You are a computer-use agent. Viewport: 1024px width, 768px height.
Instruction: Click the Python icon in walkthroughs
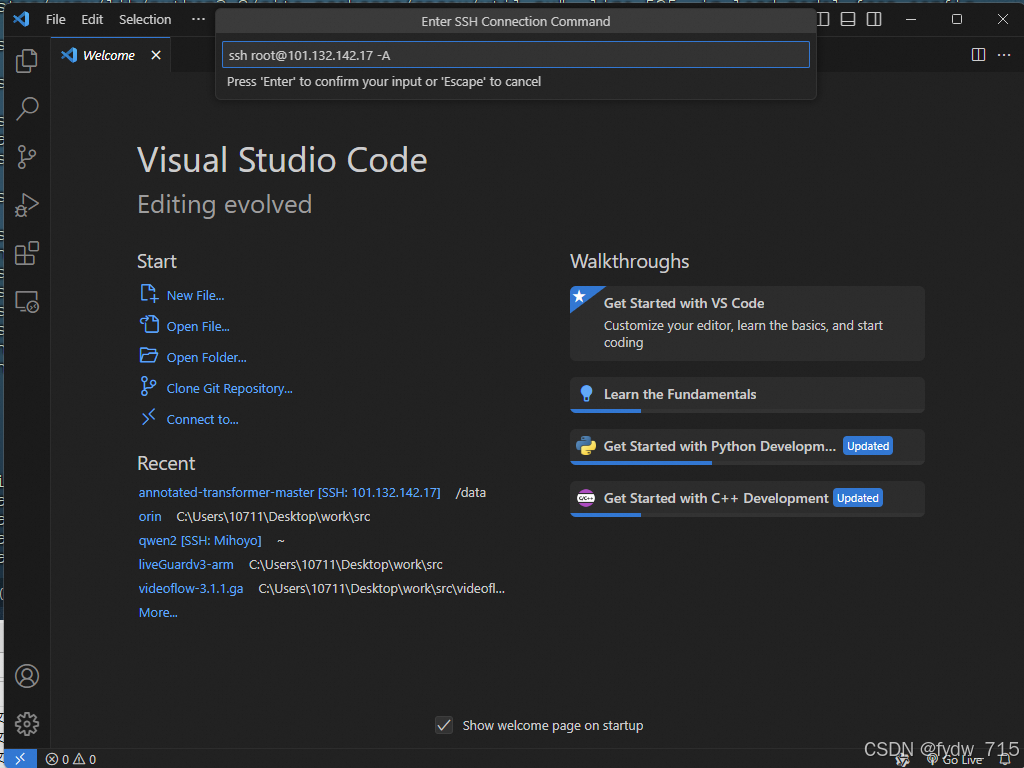click(x=586, y=446)
